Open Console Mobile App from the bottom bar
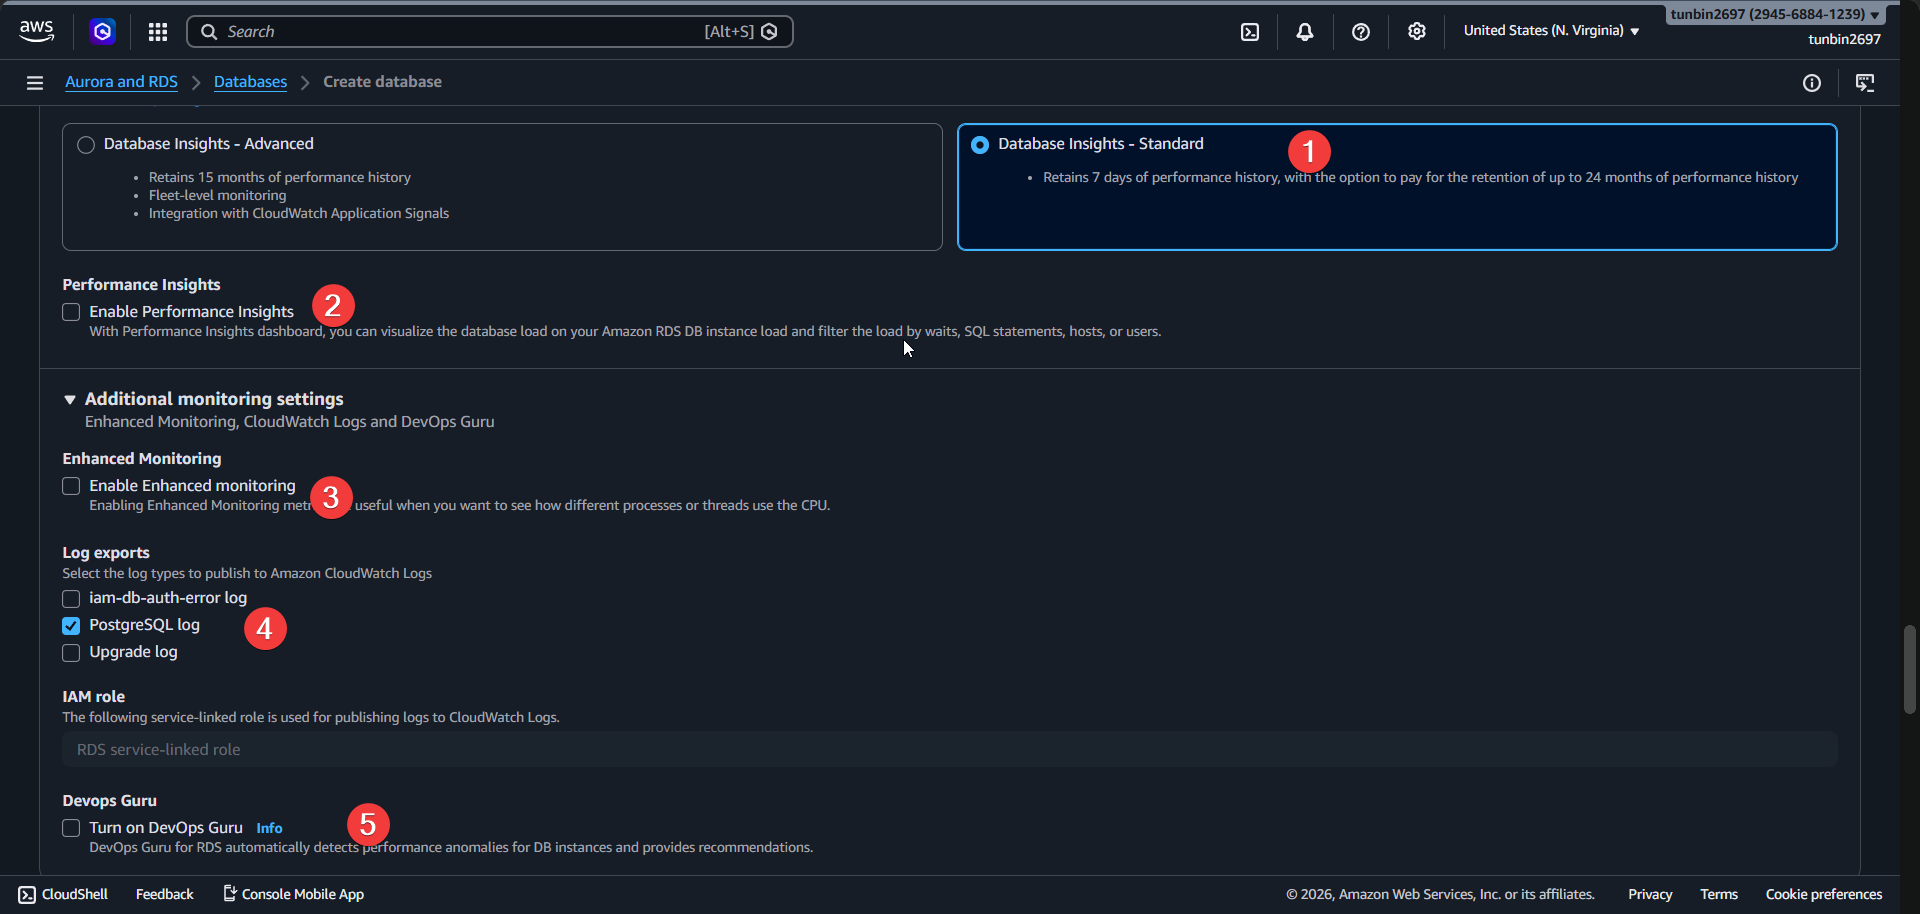 [292, 893]
